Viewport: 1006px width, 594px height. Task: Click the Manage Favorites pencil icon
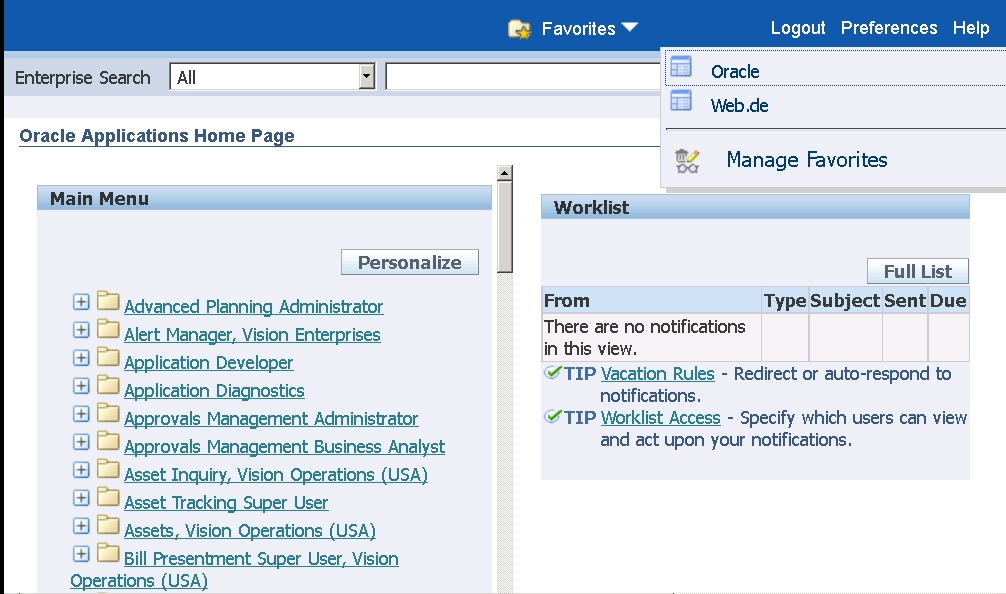click(x=687, y=160)
